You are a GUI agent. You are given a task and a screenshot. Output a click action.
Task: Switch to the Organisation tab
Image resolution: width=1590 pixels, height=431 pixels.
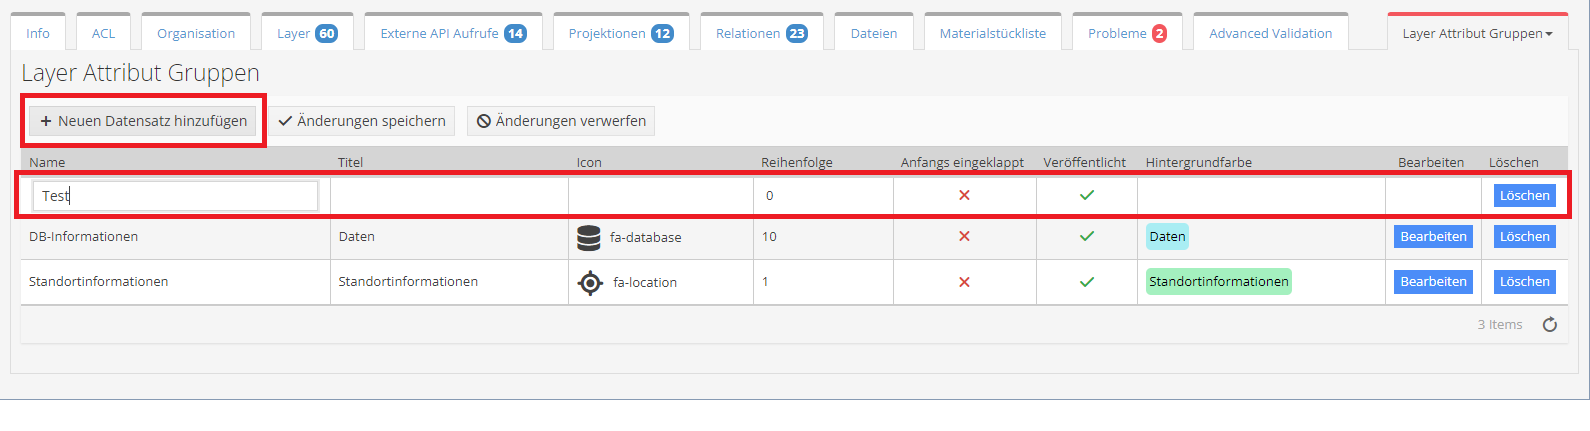(196, 34)
